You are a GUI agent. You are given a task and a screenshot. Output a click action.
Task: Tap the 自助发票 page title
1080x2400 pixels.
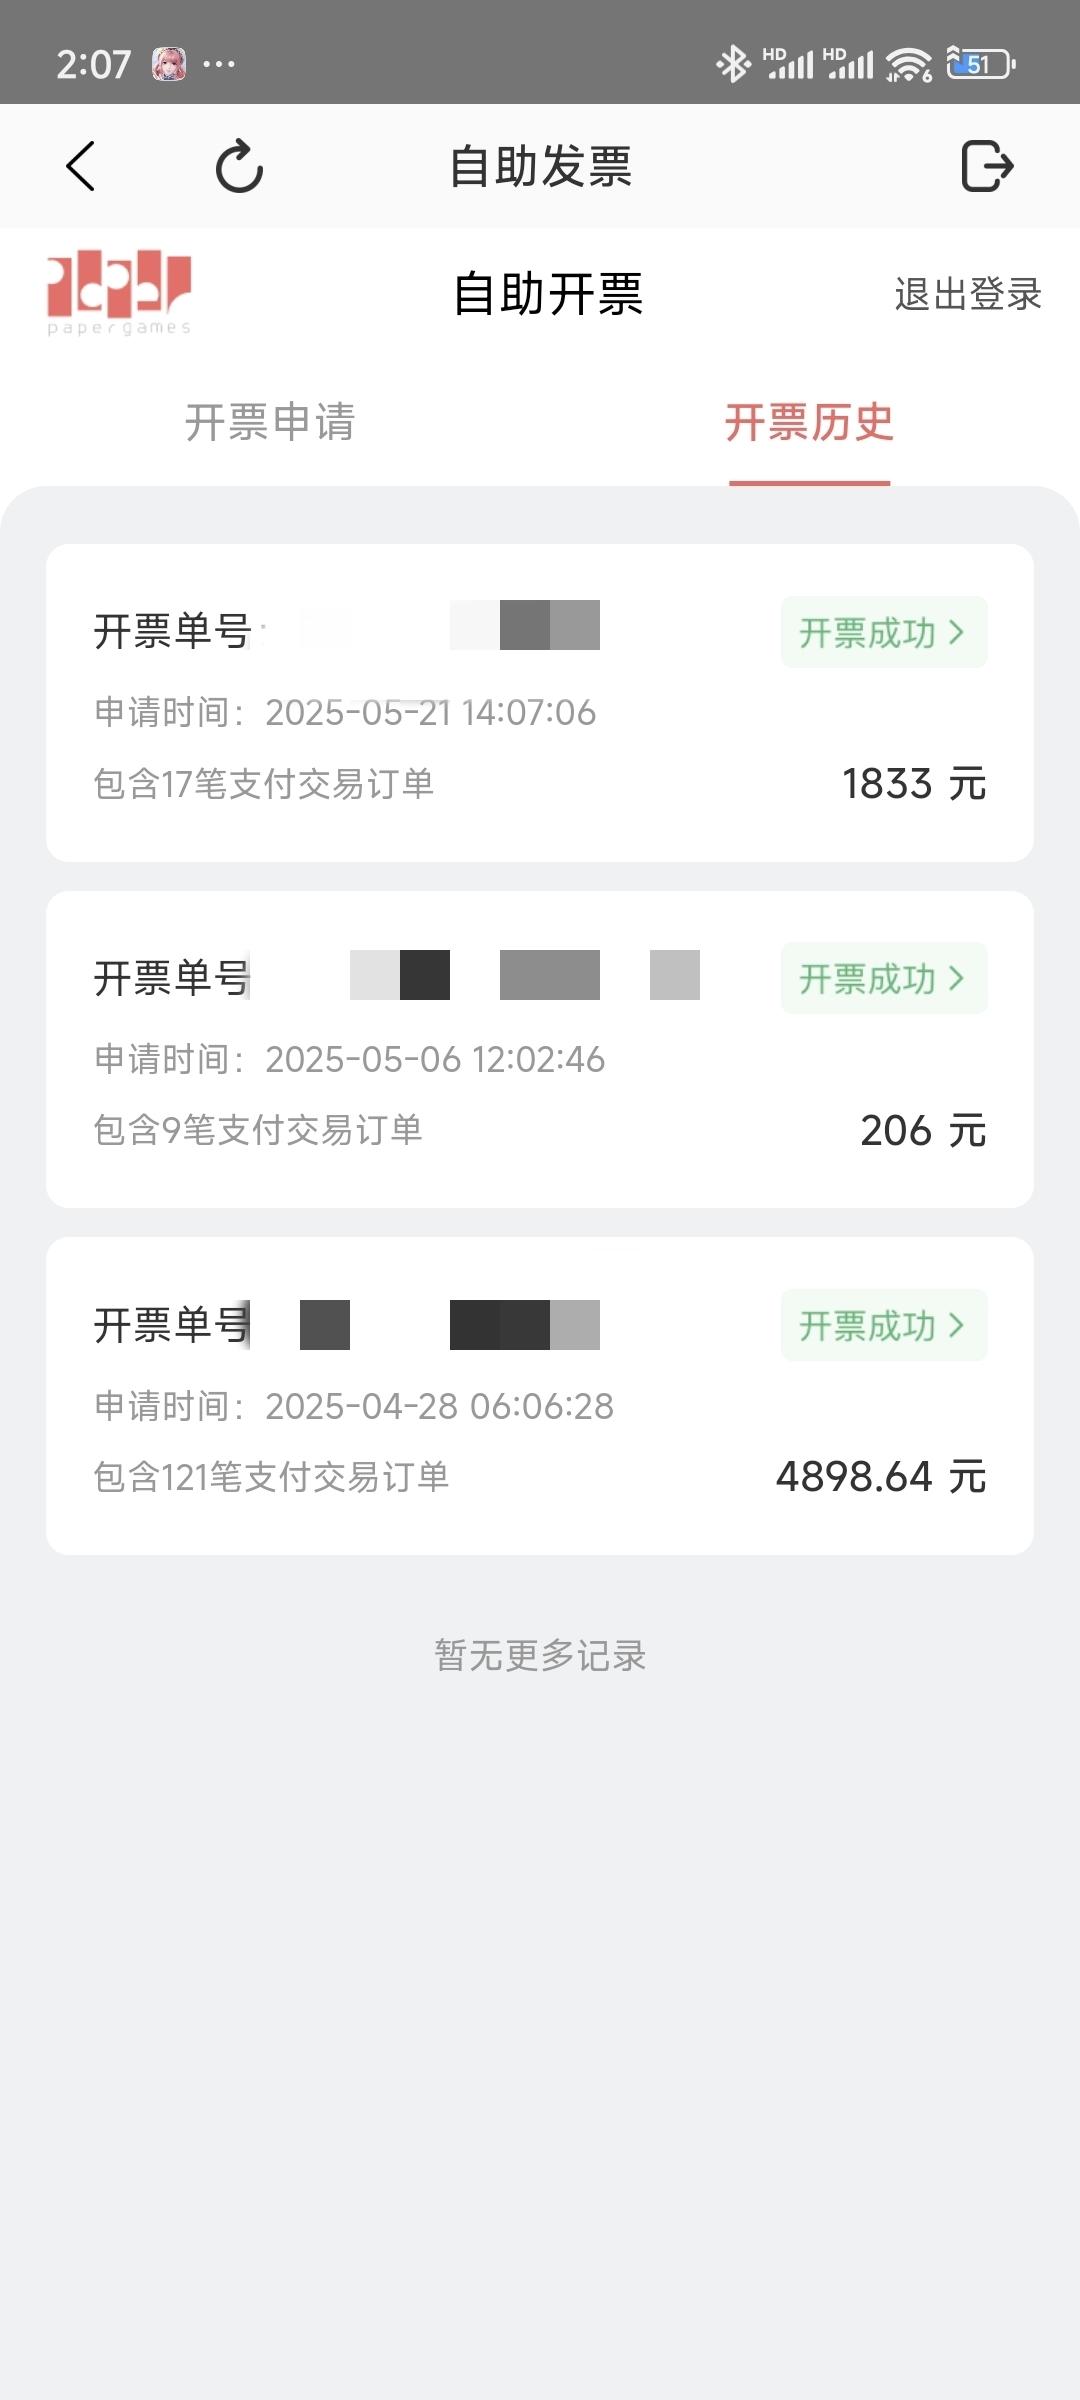(540, 166)
